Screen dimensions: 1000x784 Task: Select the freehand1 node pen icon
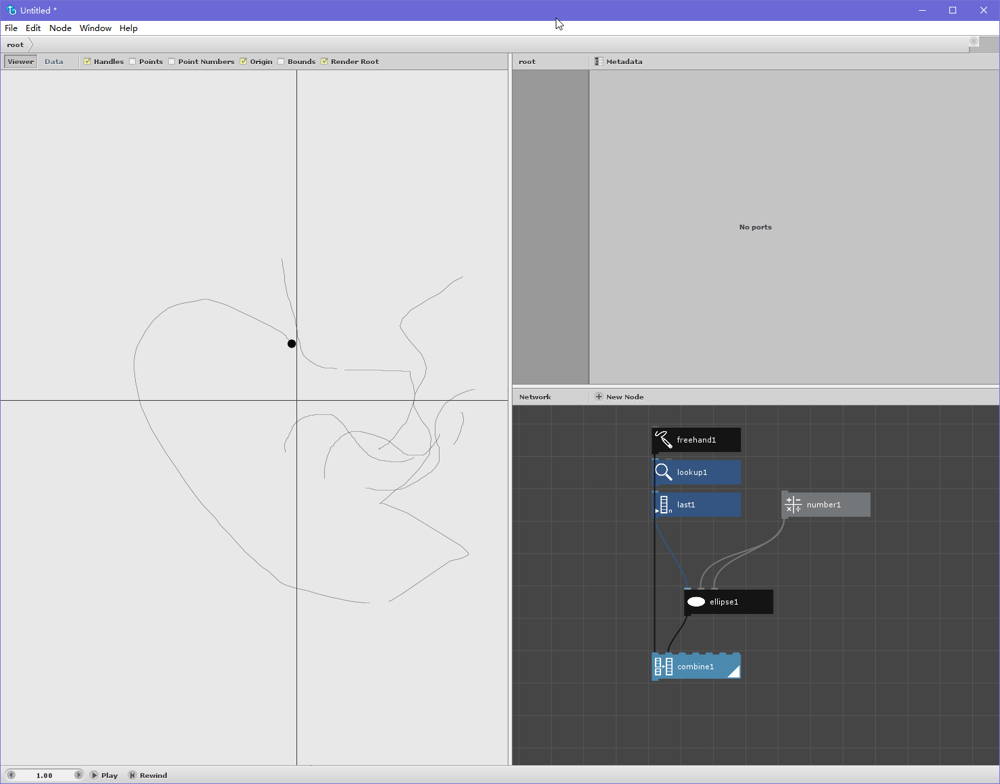[x=663, y=440]
